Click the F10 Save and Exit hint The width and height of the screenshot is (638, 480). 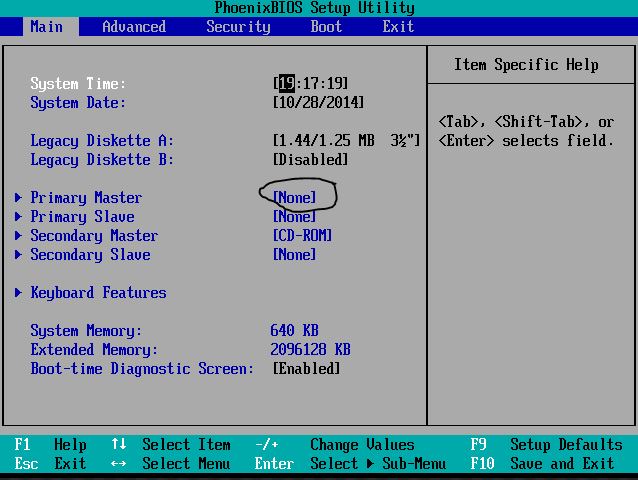tap(542, 463)
